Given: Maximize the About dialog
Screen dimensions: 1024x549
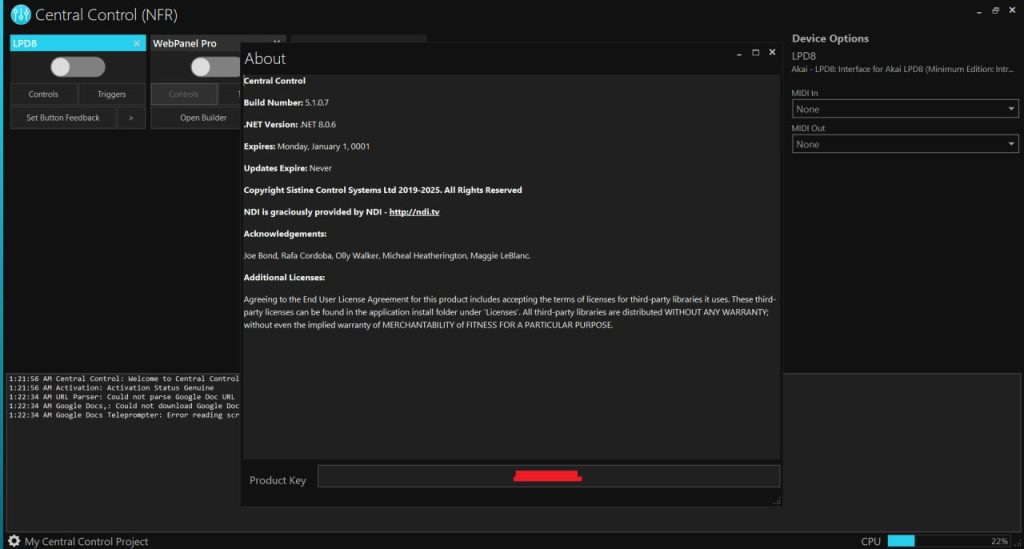Looking at the screenshot, I should 756,53.
